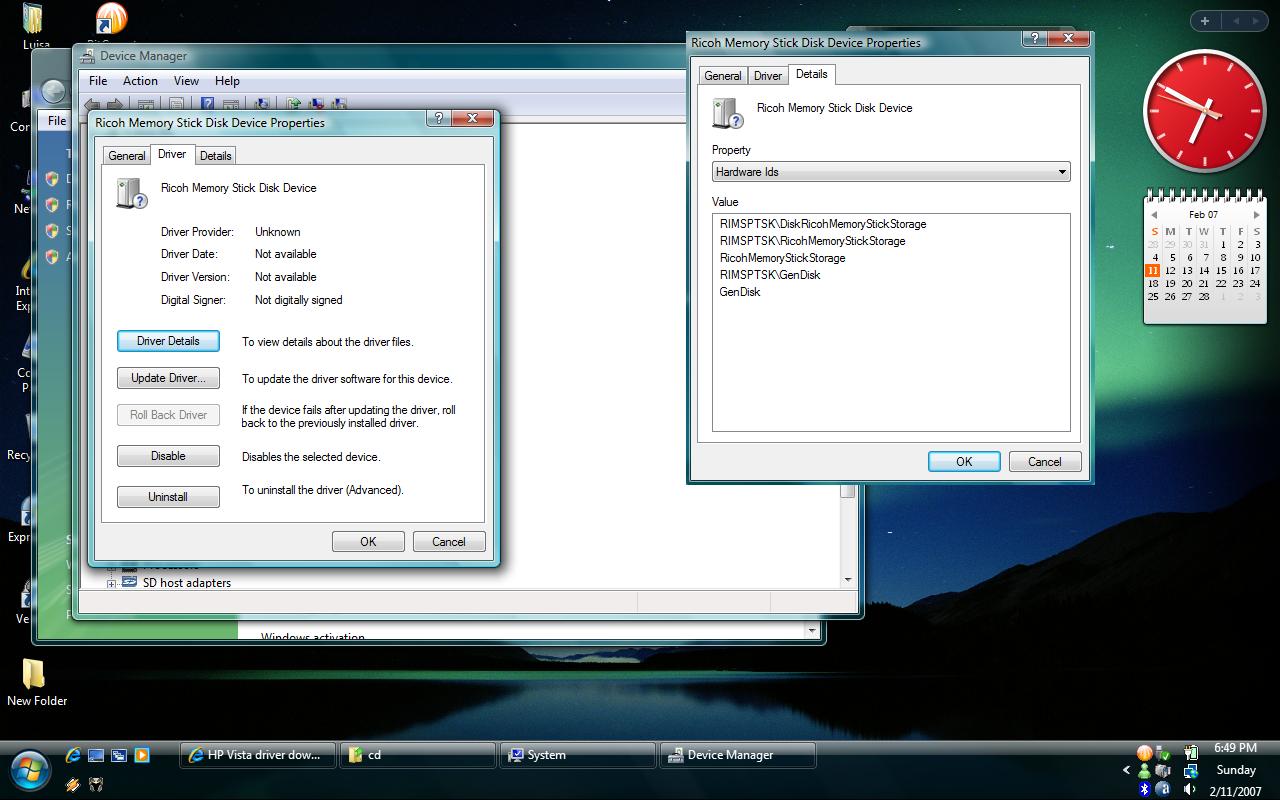Image resolution: width=1280 pixels, height=800 pixels.
Task: Select Details tab in right properties dialog
Action: pos(811,74)
